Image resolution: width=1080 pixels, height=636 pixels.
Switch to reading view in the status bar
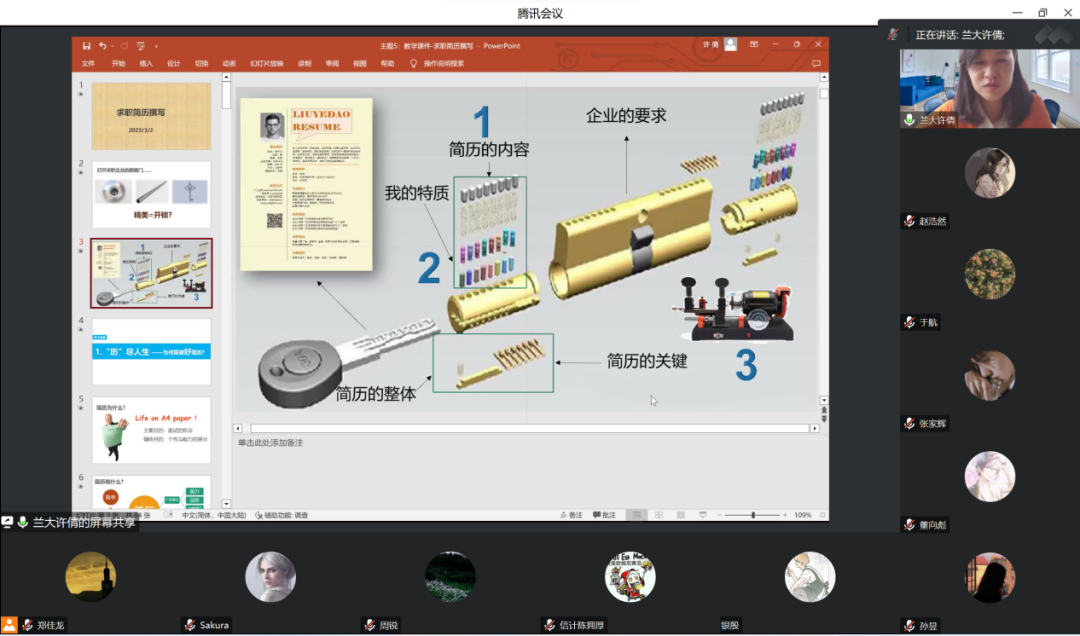coord(678,515)
